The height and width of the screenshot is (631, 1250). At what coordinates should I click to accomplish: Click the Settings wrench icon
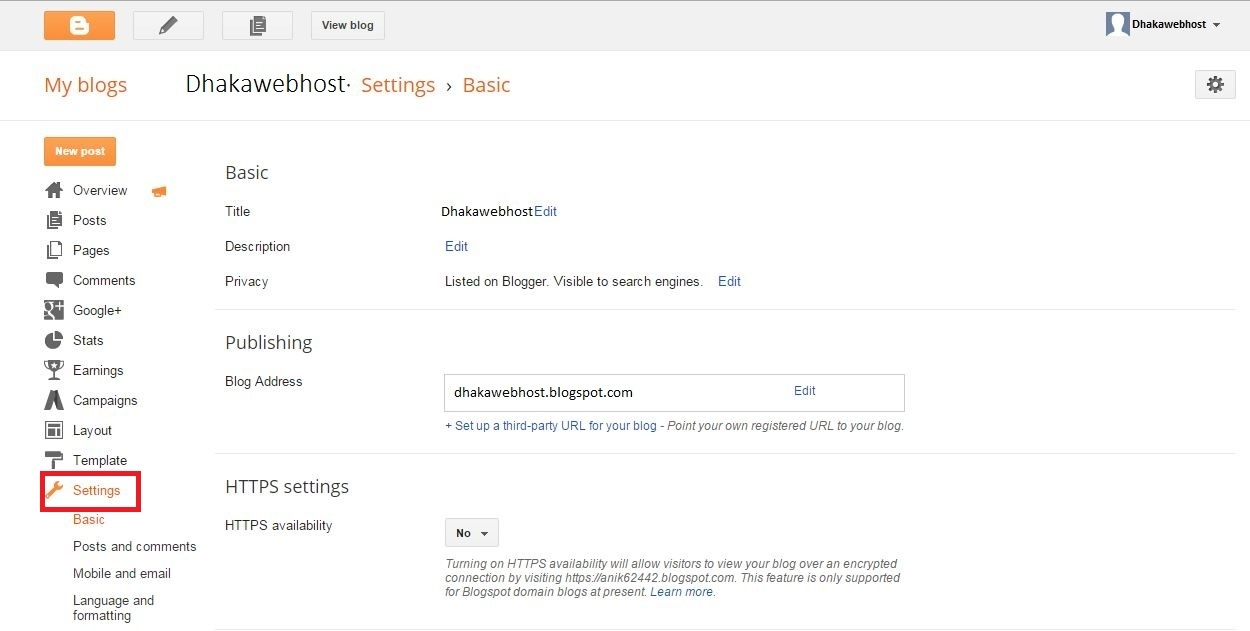(x=54, y=490)
